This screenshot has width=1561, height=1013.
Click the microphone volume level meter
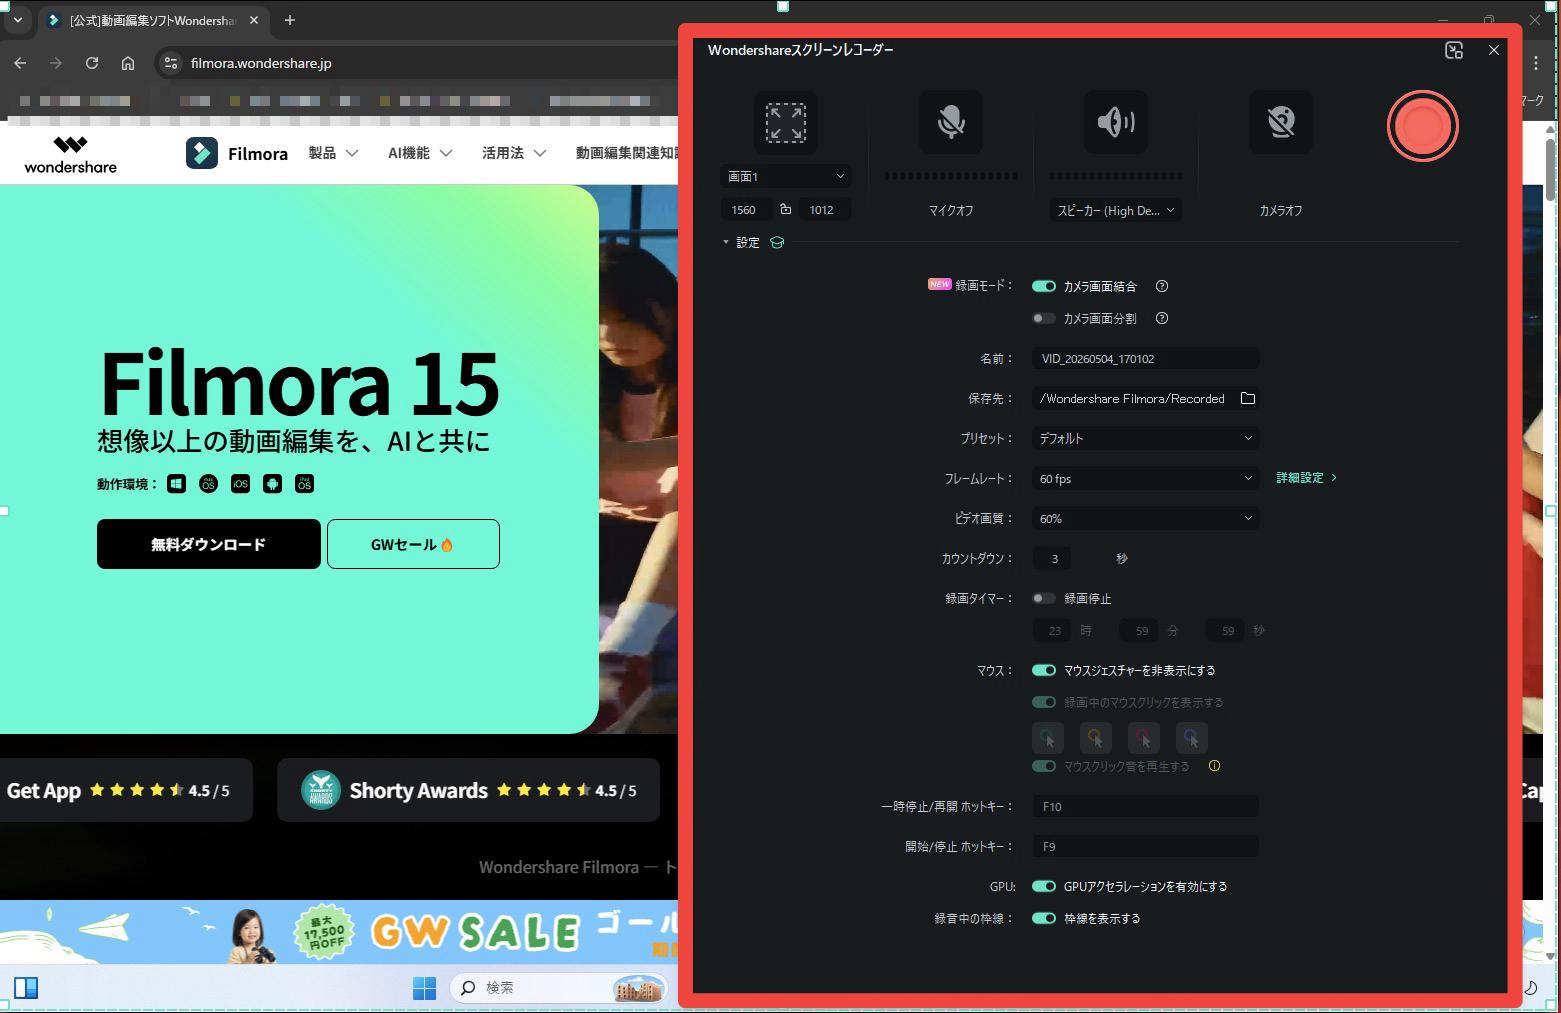pyautogui.click(x=950, y=176)
